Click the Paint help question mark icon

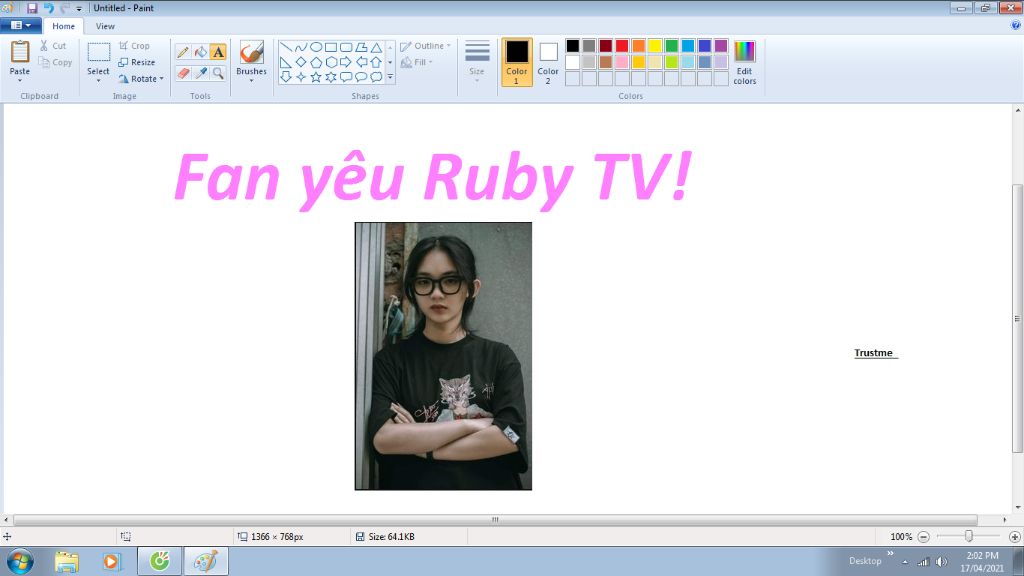(x=1016, y=25)
